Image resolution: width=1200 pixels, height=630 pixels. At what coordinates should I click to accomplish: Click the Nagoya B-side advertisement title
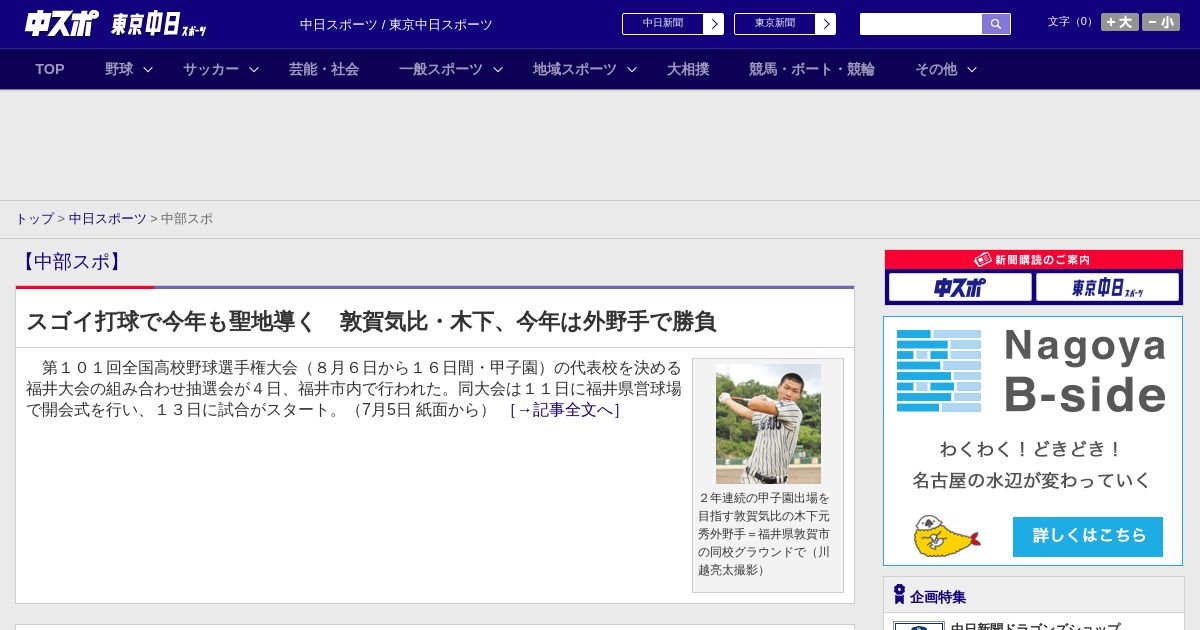click(x=1085, y=370)
